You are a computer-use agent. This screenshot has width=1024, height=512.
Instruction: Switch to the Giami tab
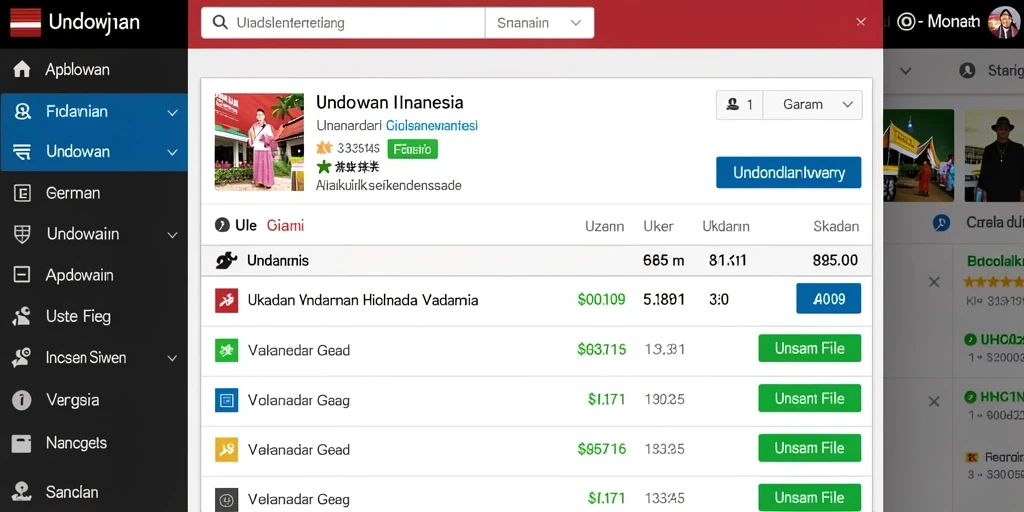point(285,226)
